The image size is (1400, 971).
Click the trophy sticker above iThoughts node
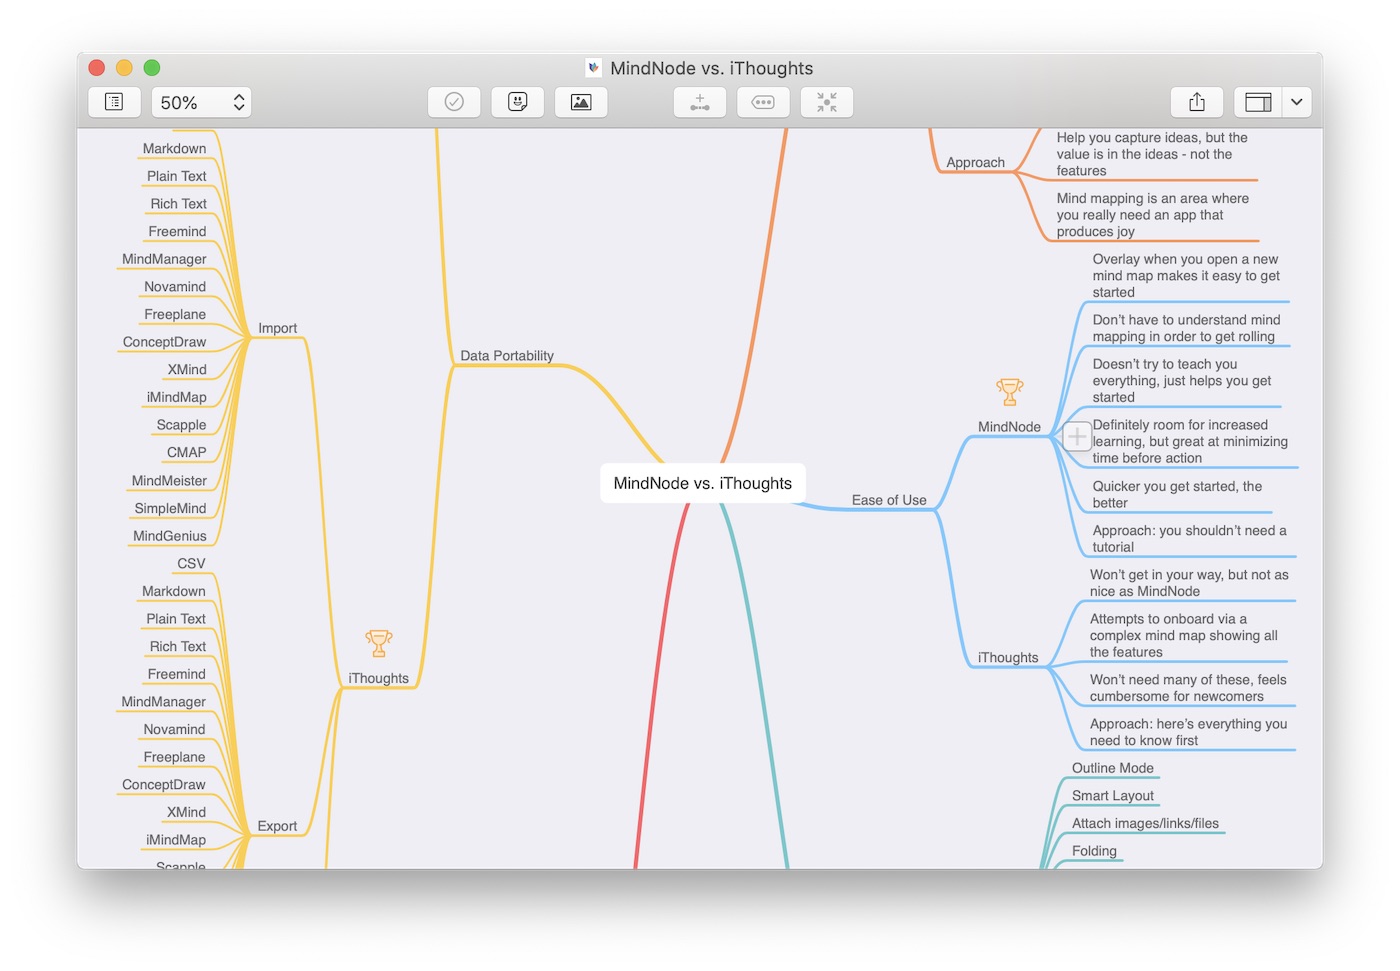tap(379, 643)
